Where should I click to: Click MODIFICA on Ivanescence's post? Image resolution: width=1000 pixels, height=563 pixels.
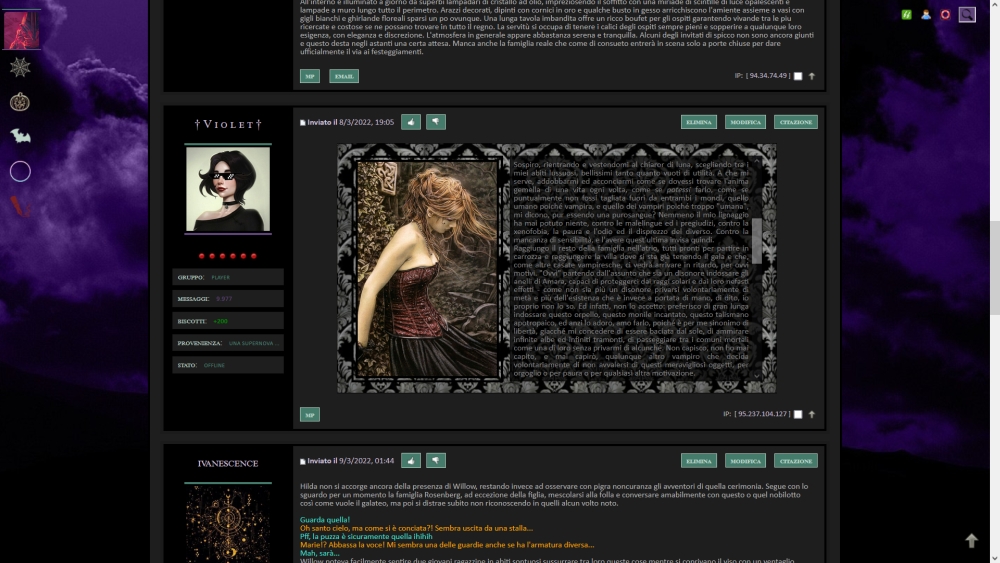[x=745, y=460]
